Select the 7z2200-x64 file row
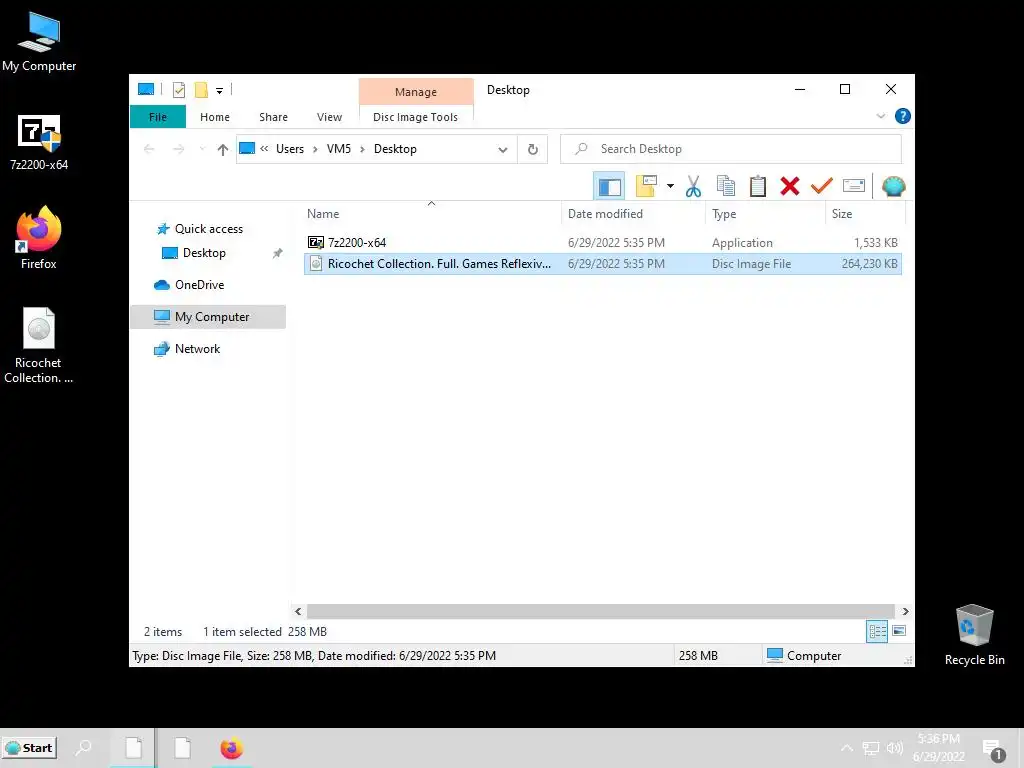 (x=602, y=242)
